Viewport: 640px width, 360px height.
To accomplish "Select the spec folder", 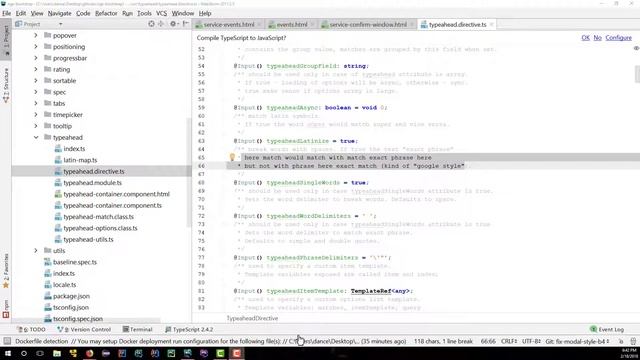I will pyautogui.click(x=59, y=92).
